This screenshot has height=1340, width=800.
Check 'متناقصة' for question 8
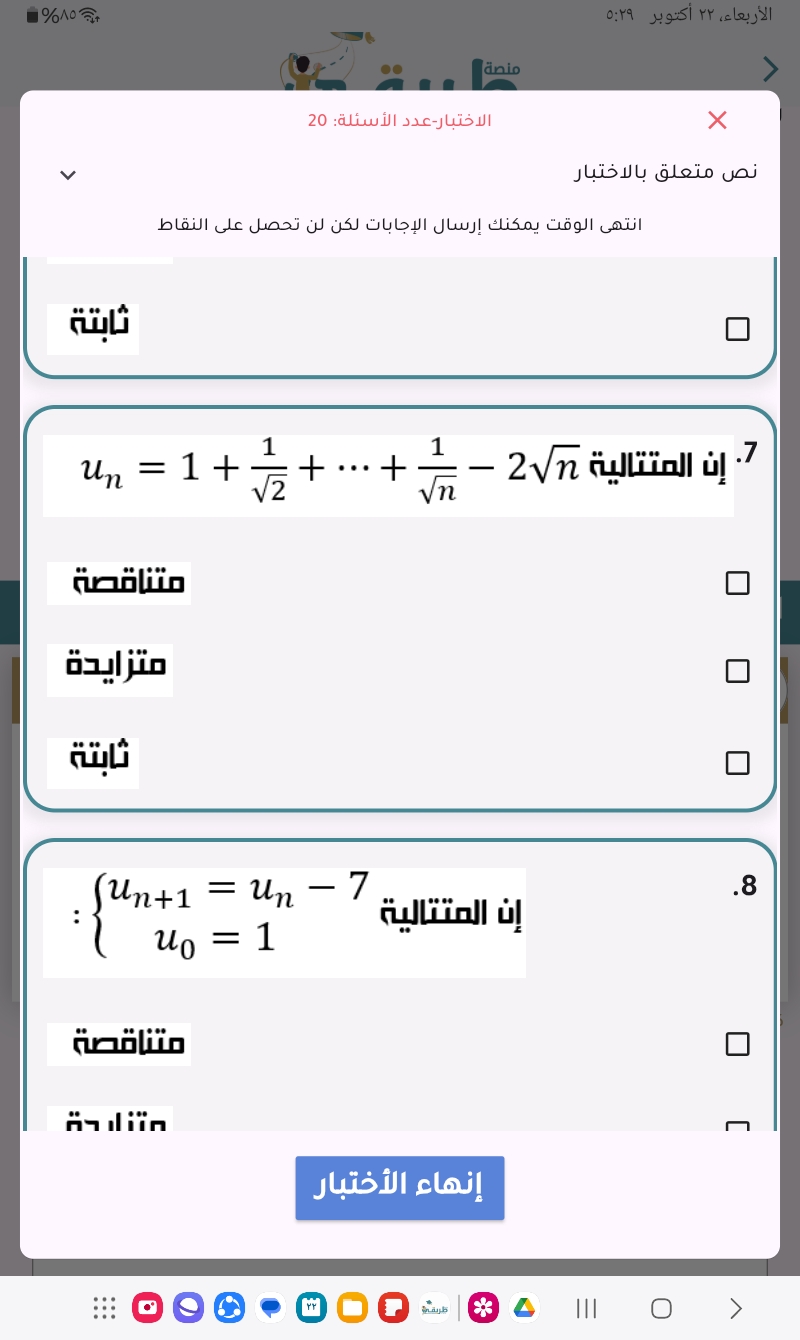click(x=737, y=1044)
